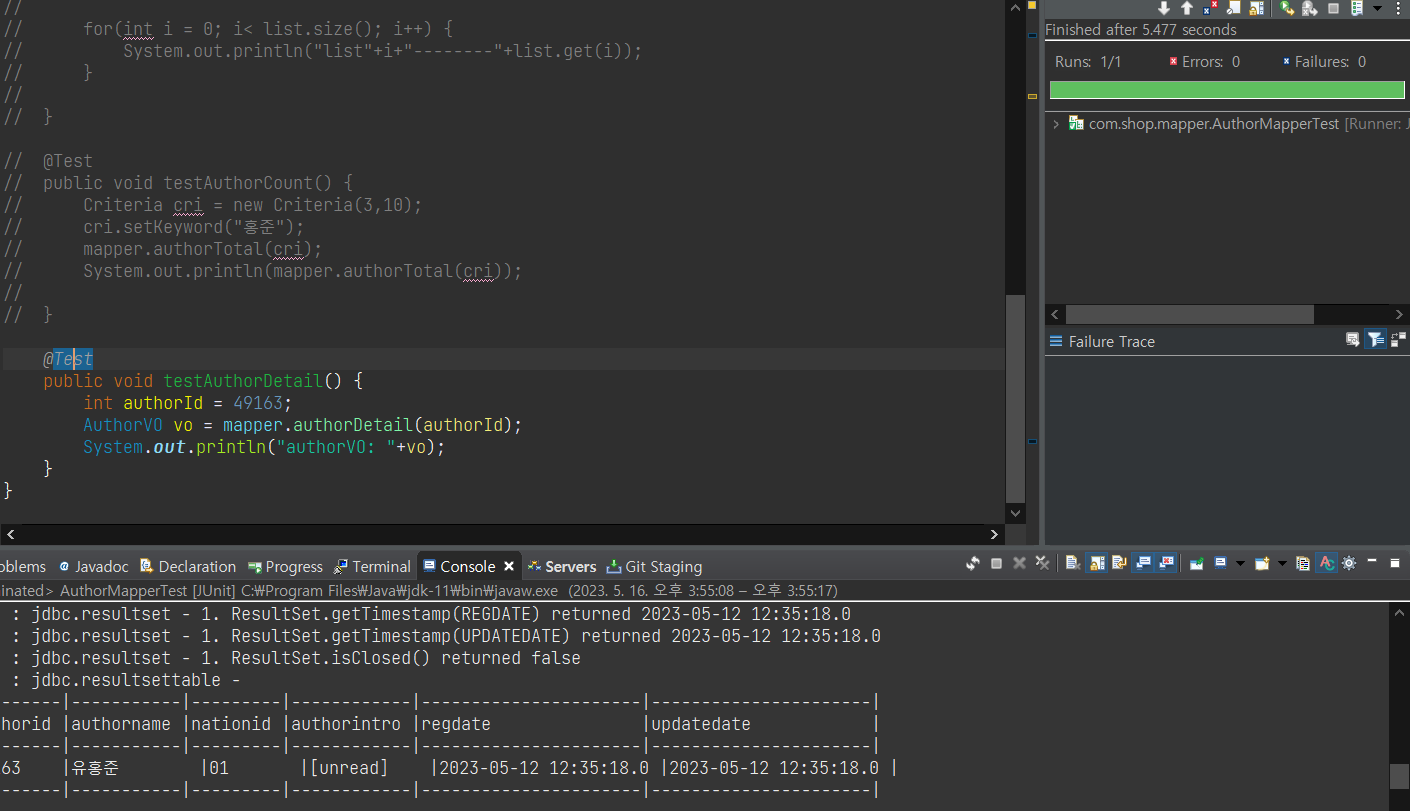Viewport: 1410px width, 811px height.
Task: Toggle show console when standard out changes
Action: pos(1143,563)
